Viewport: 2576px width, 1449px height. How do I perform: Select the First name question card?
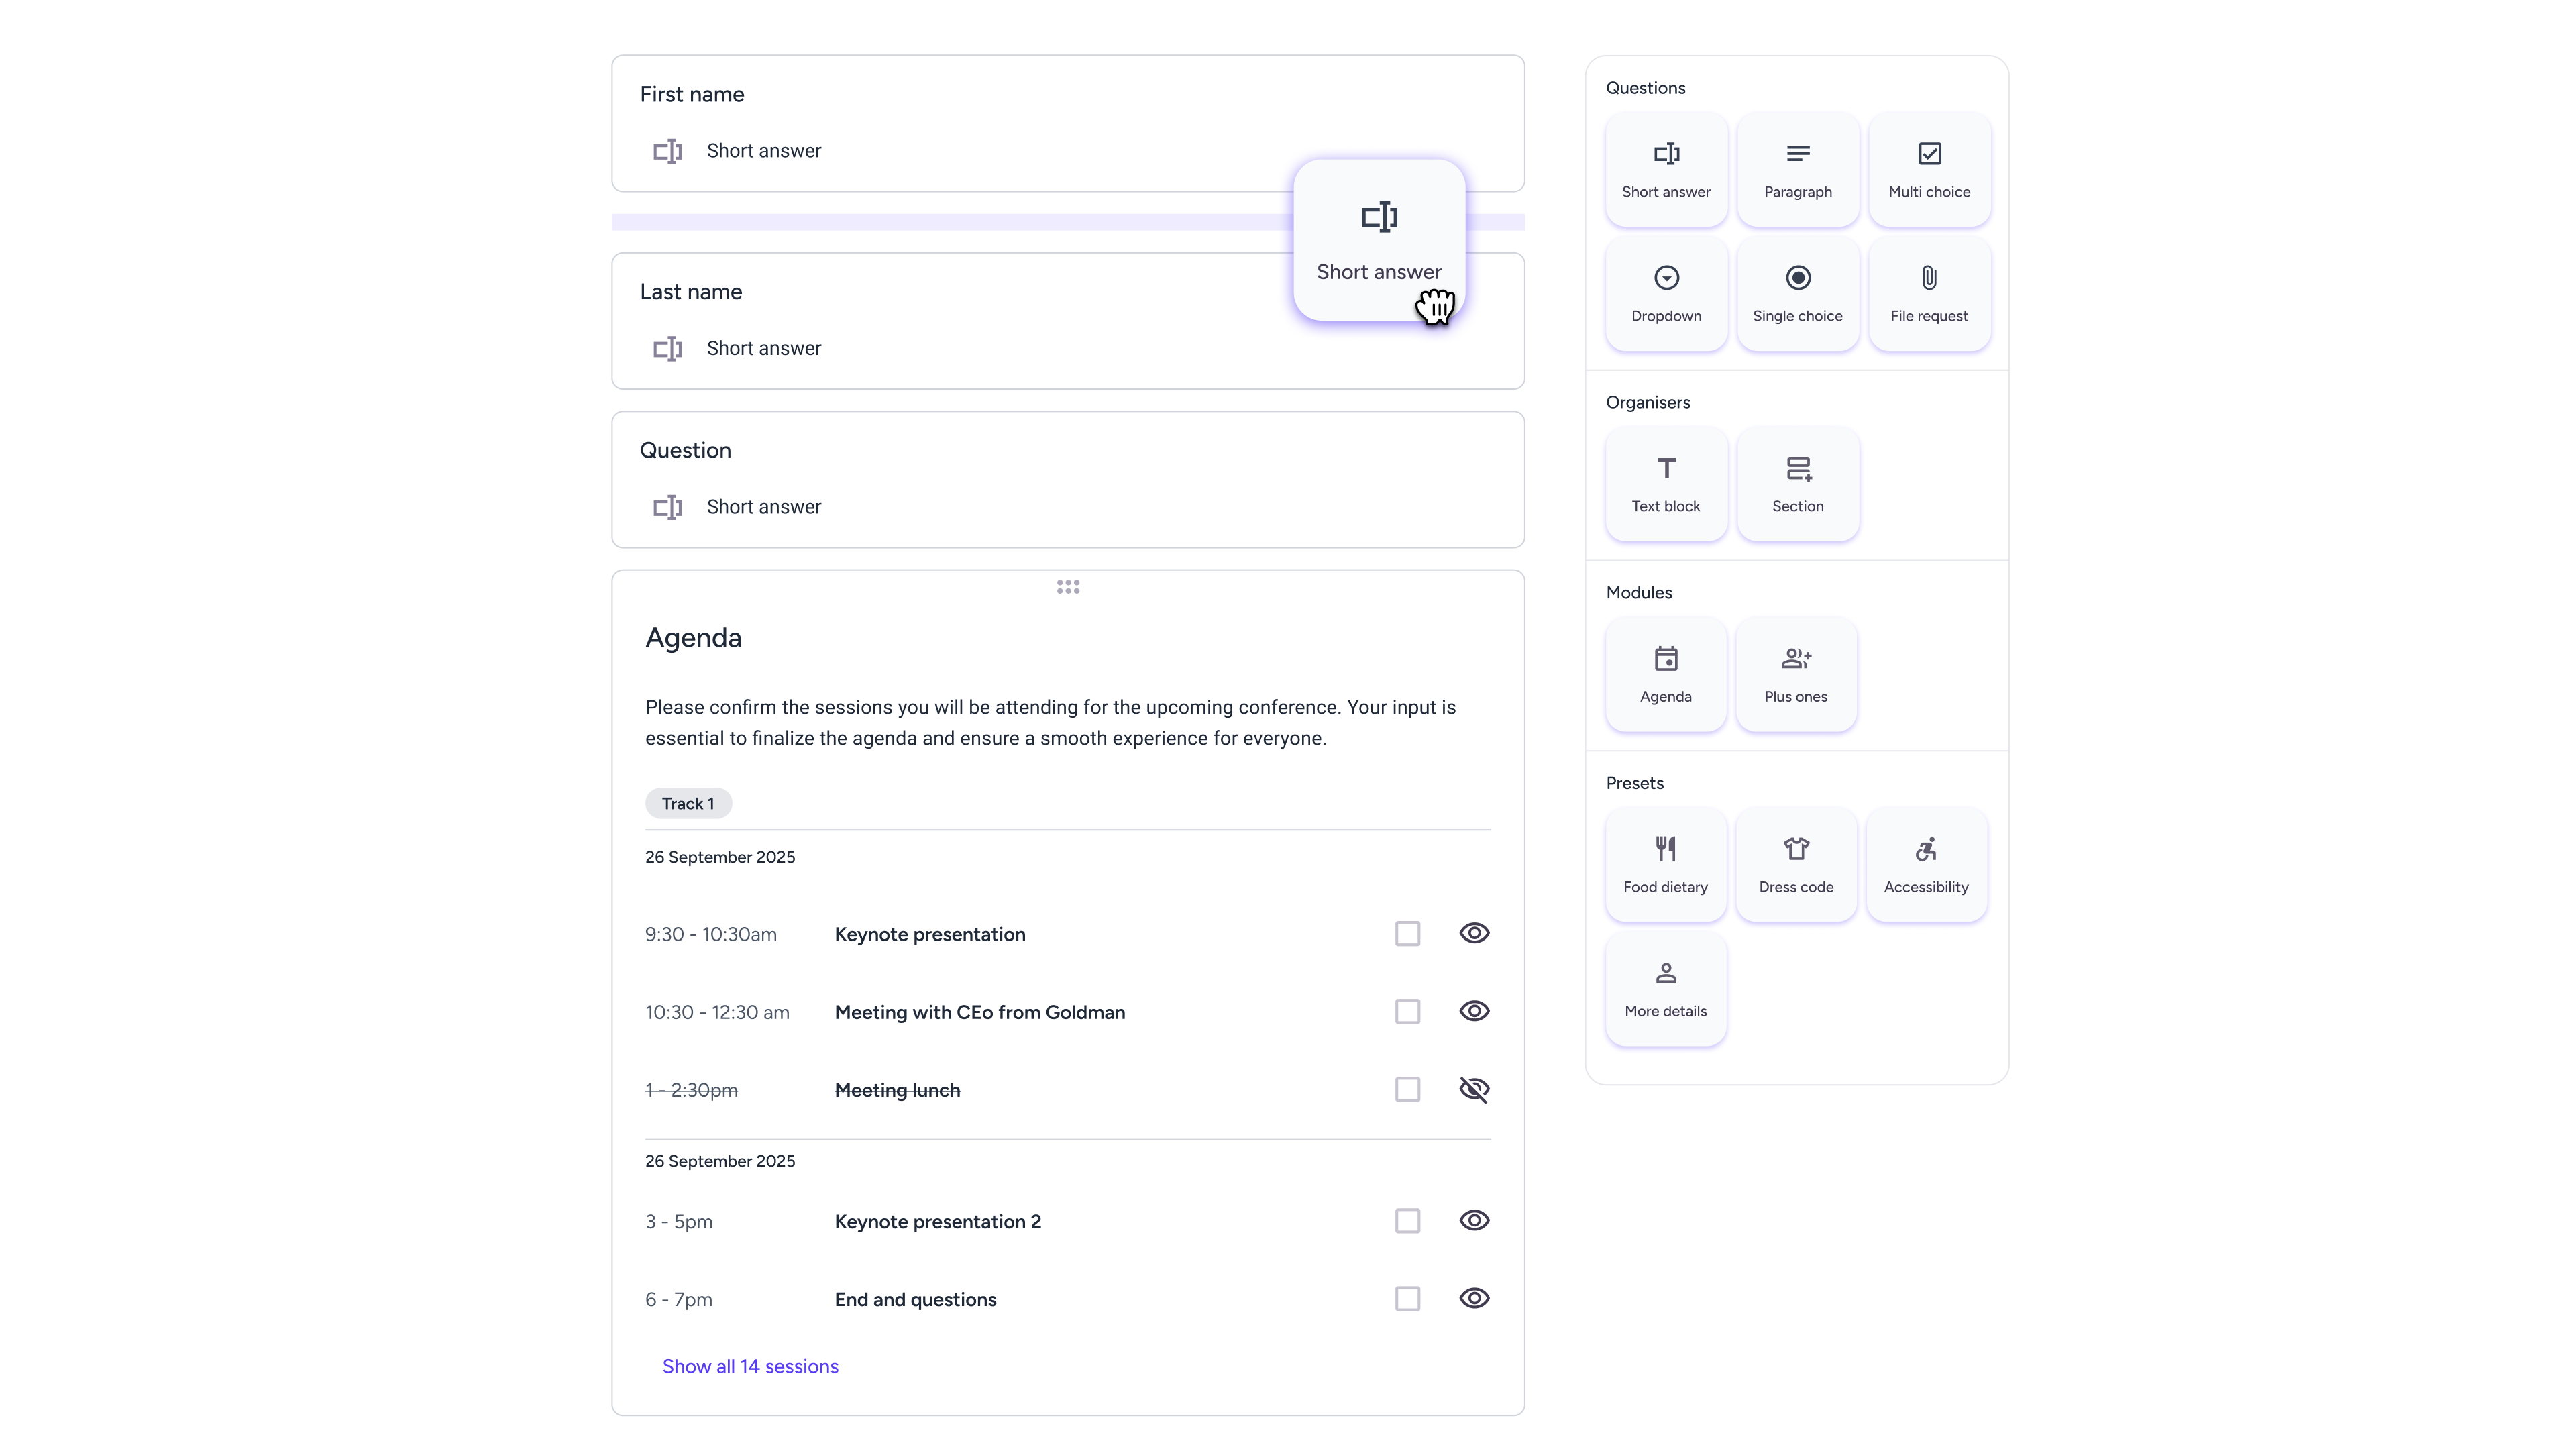1068,123
